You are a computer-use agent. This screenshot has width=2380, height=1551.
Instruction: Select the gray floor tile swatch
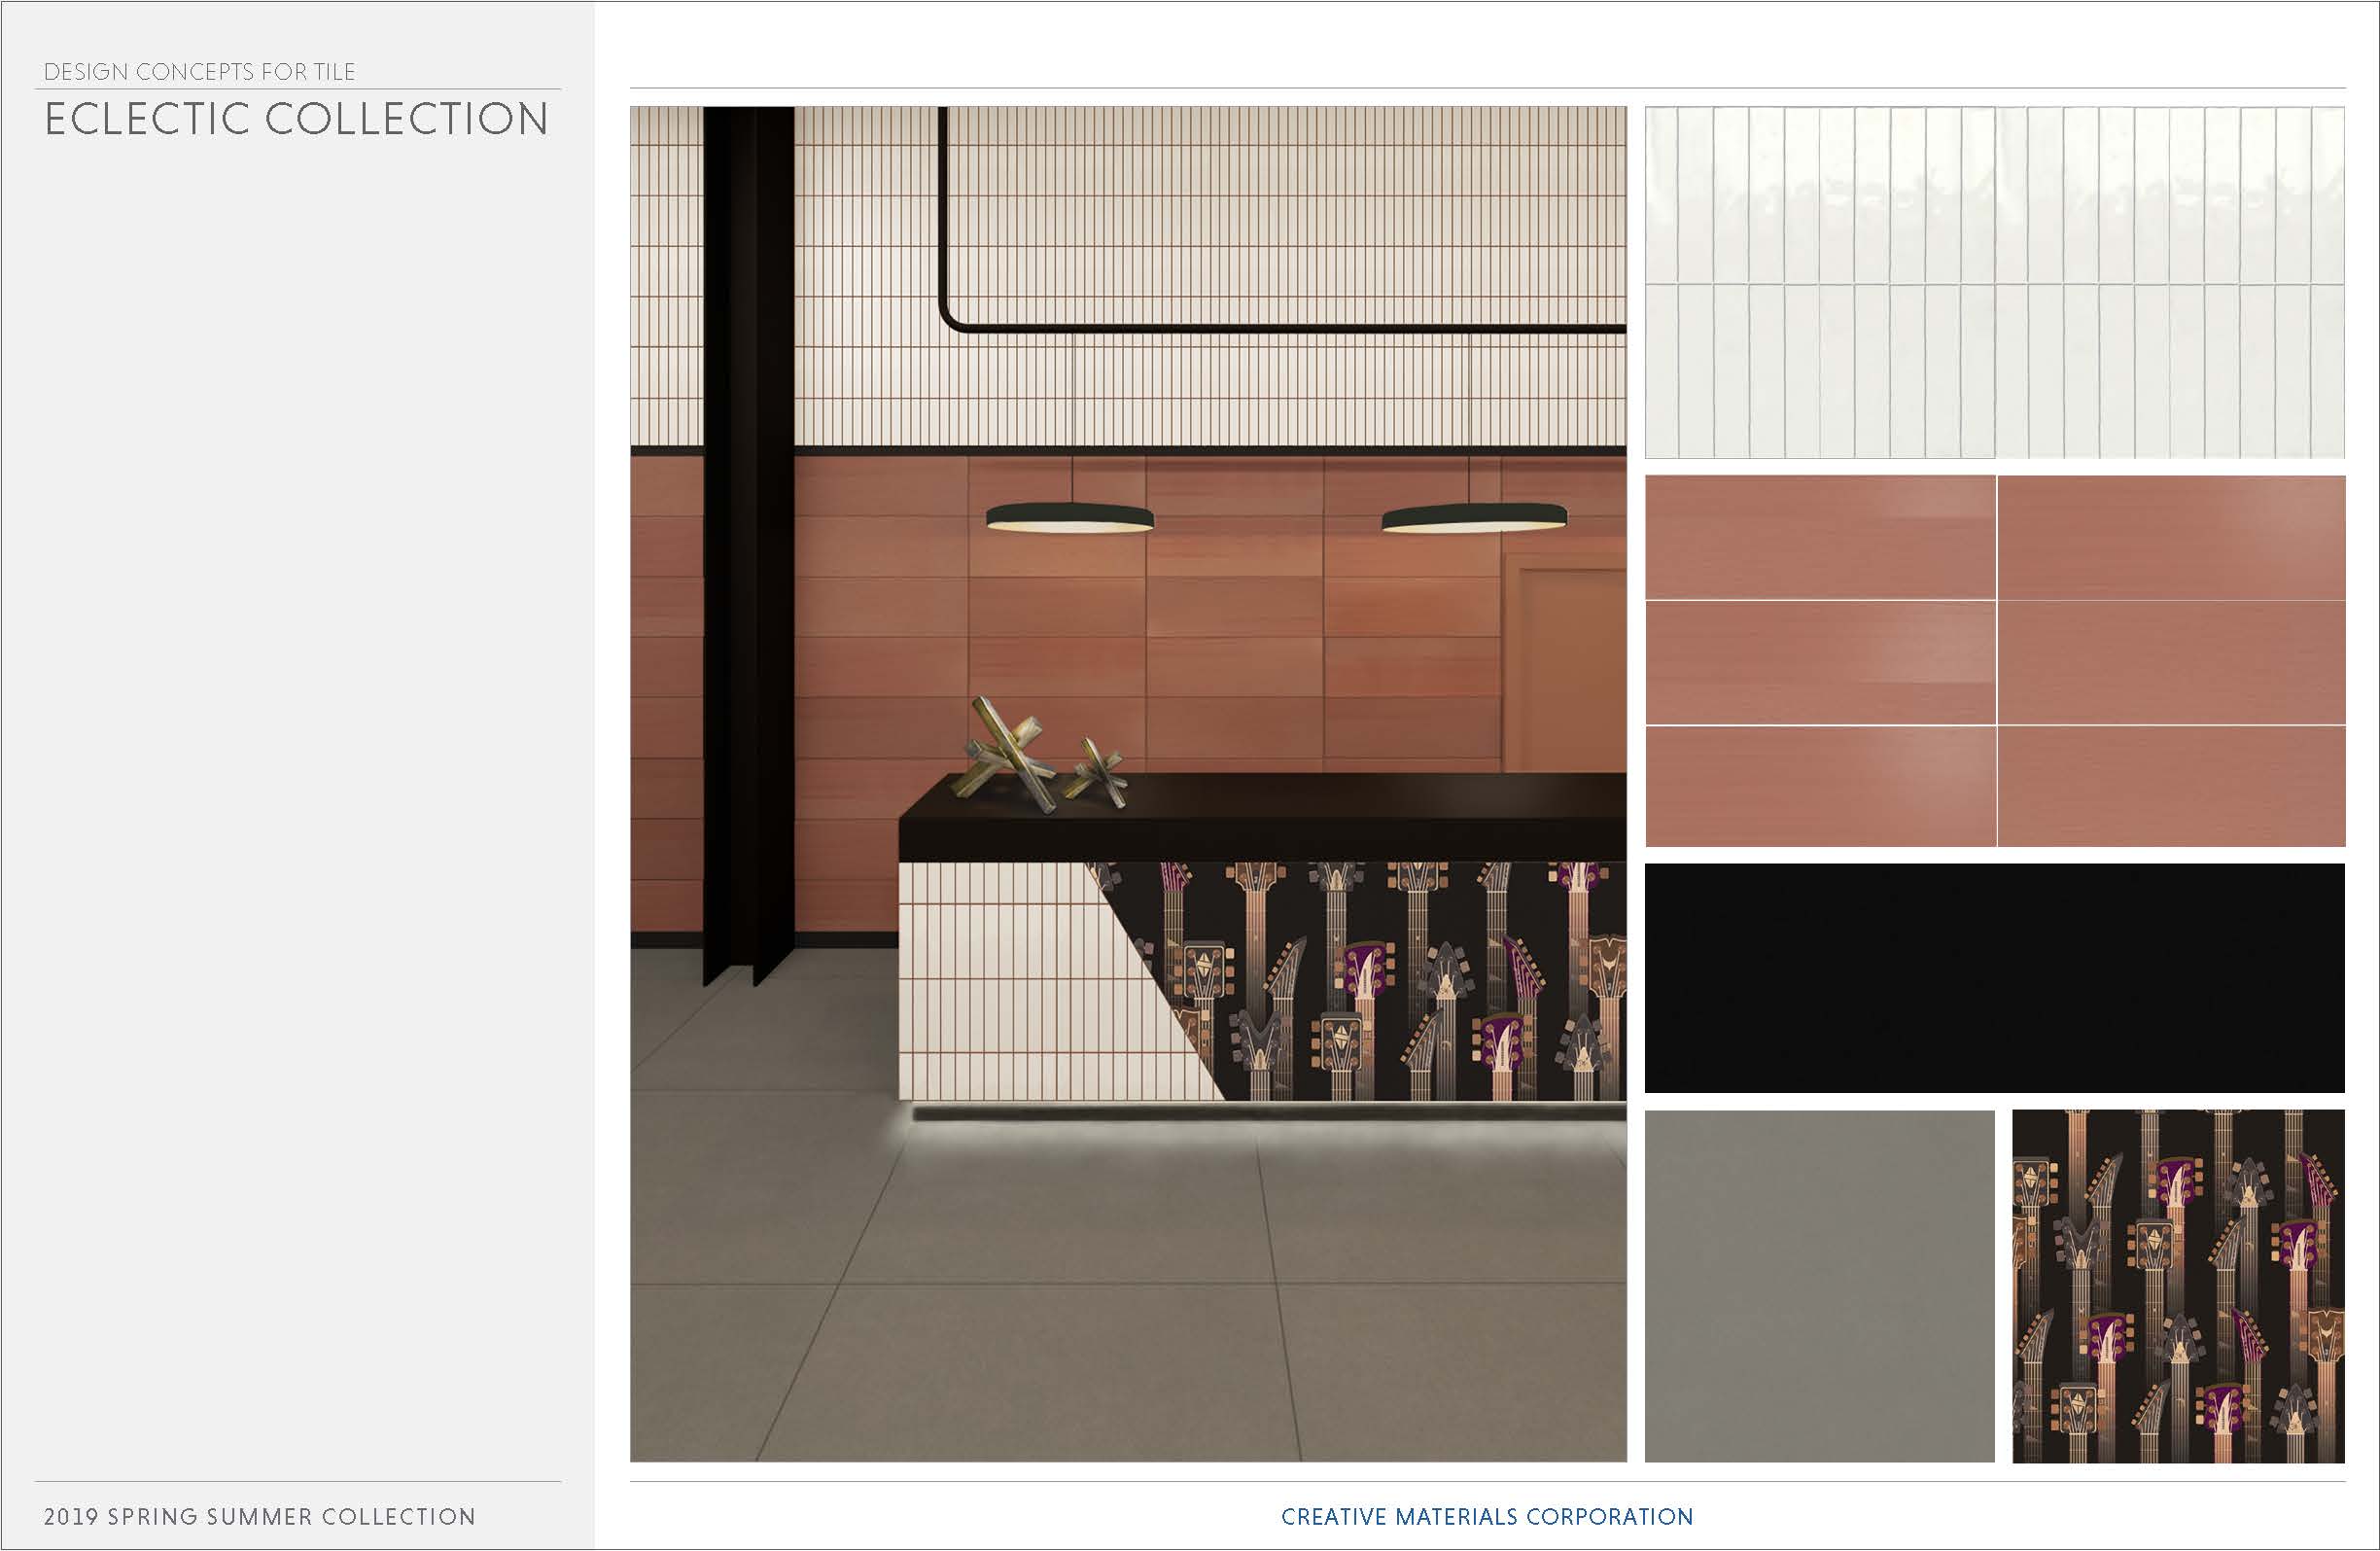pos(1819,1286)
